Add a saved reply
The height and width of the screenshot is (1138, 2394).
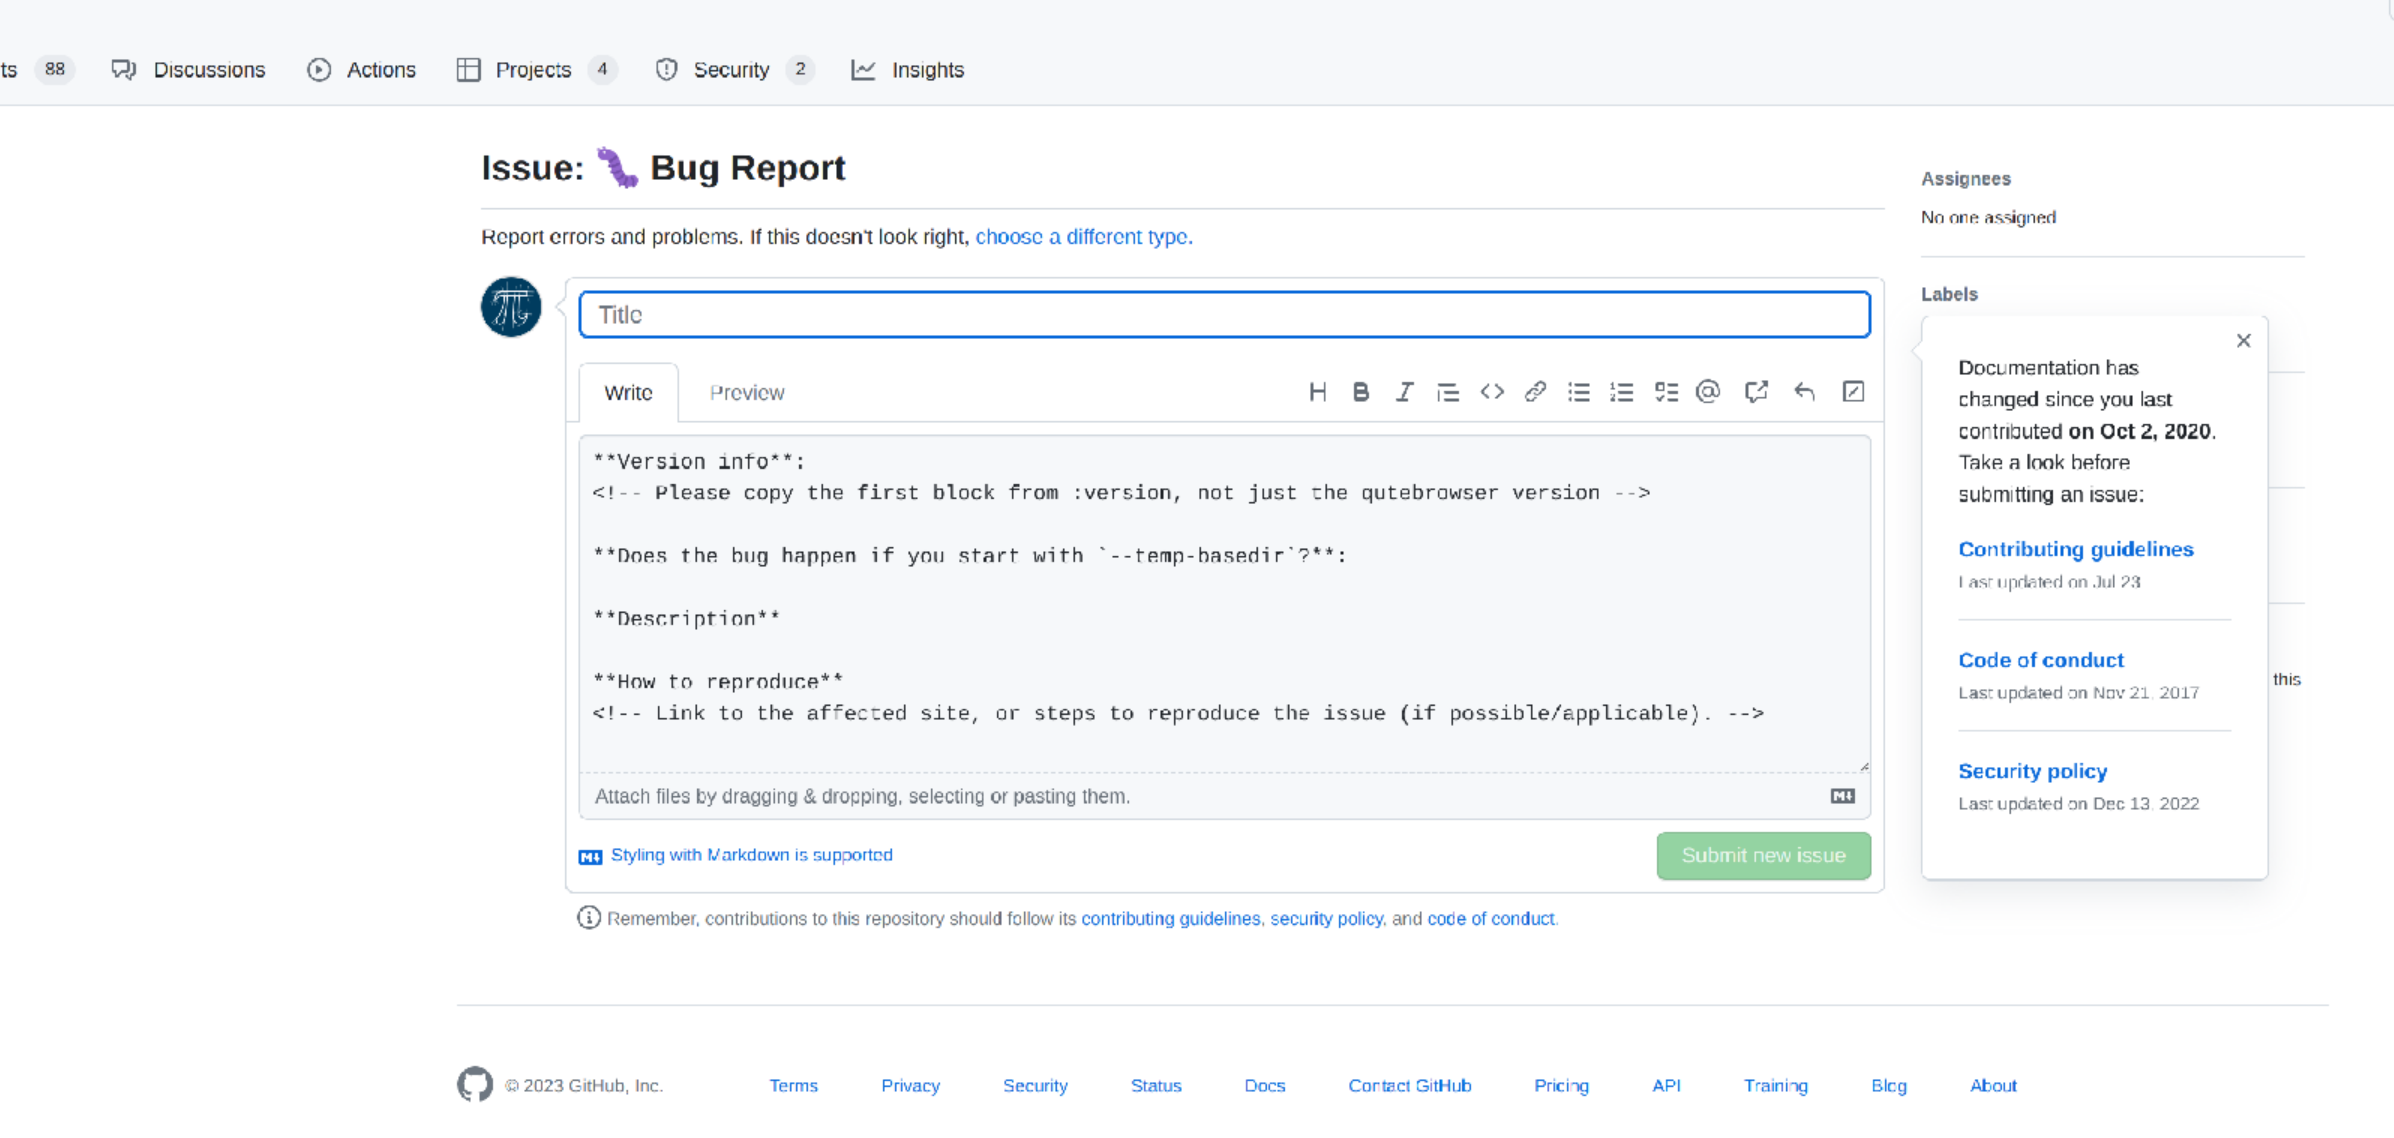tap(1805, 391)
